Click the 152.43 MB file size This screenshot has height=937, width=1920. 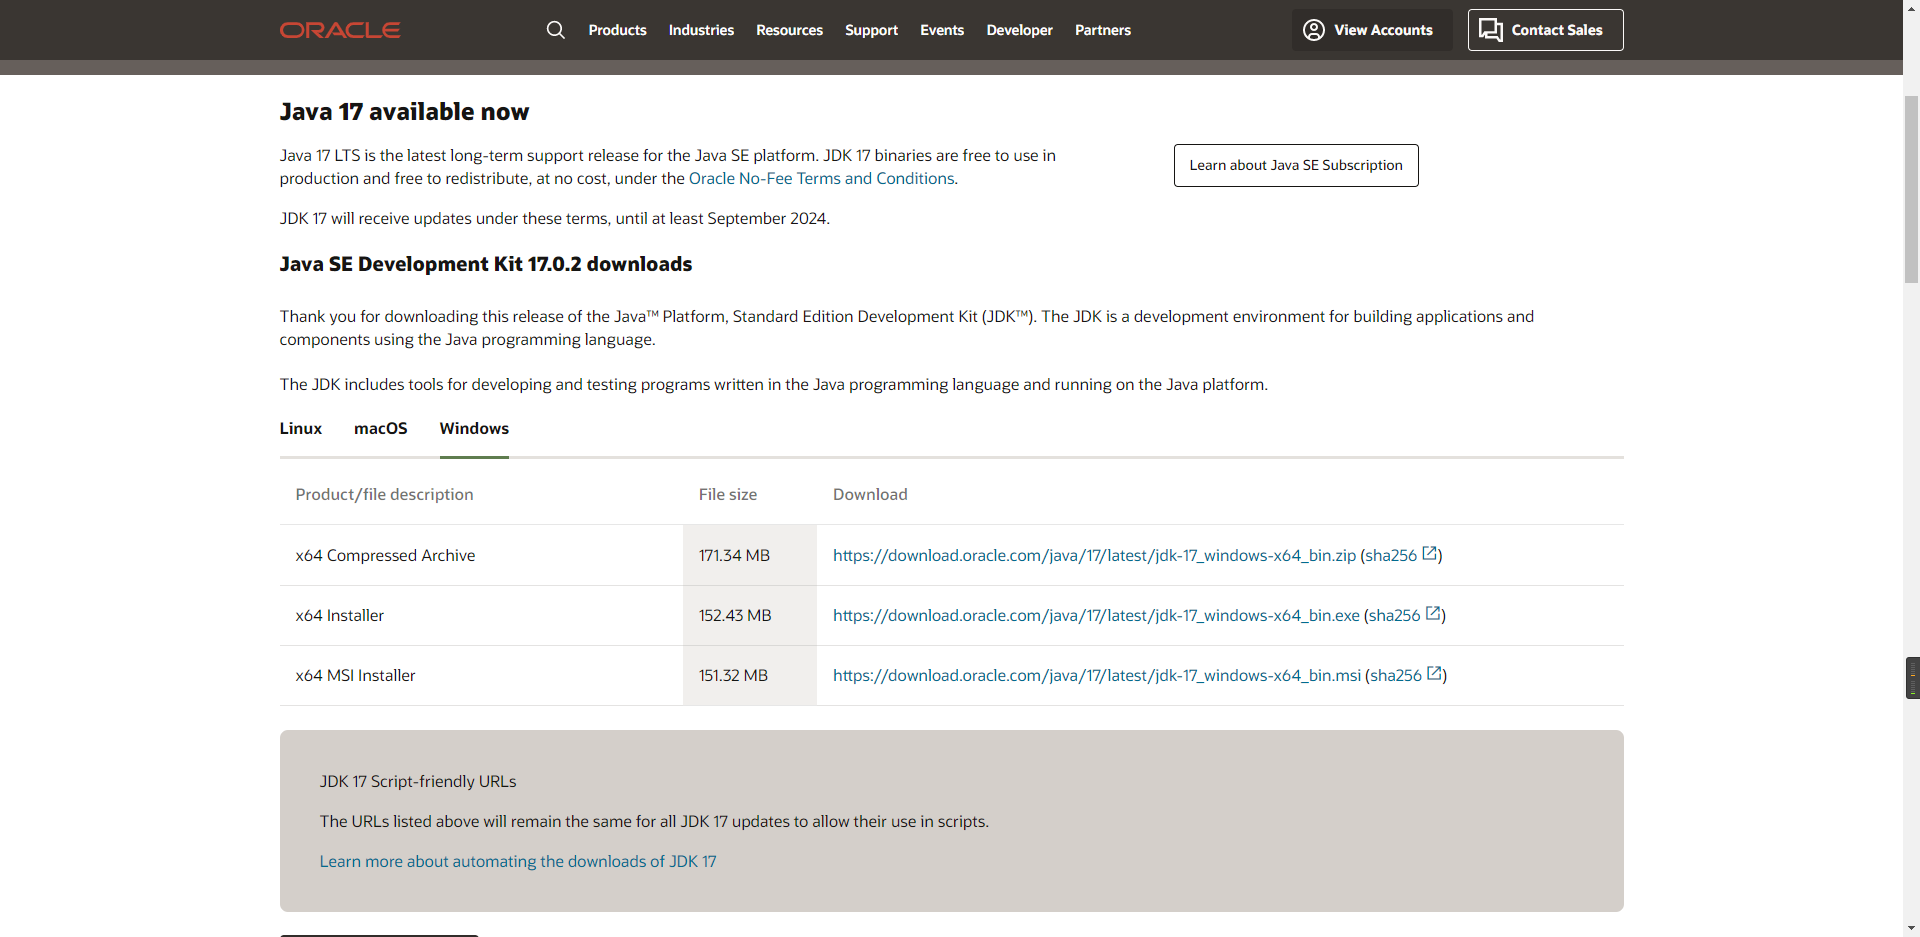735,615
